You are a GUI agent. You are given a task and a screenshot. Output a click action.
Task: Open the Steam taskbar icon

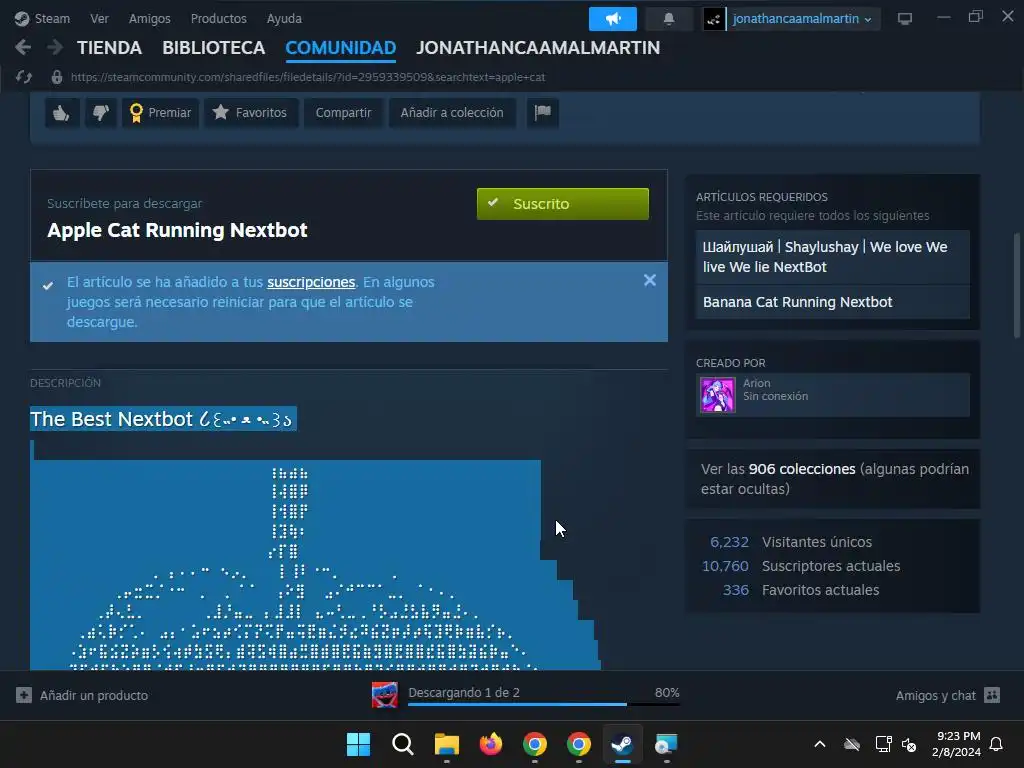tap(622, 744)
